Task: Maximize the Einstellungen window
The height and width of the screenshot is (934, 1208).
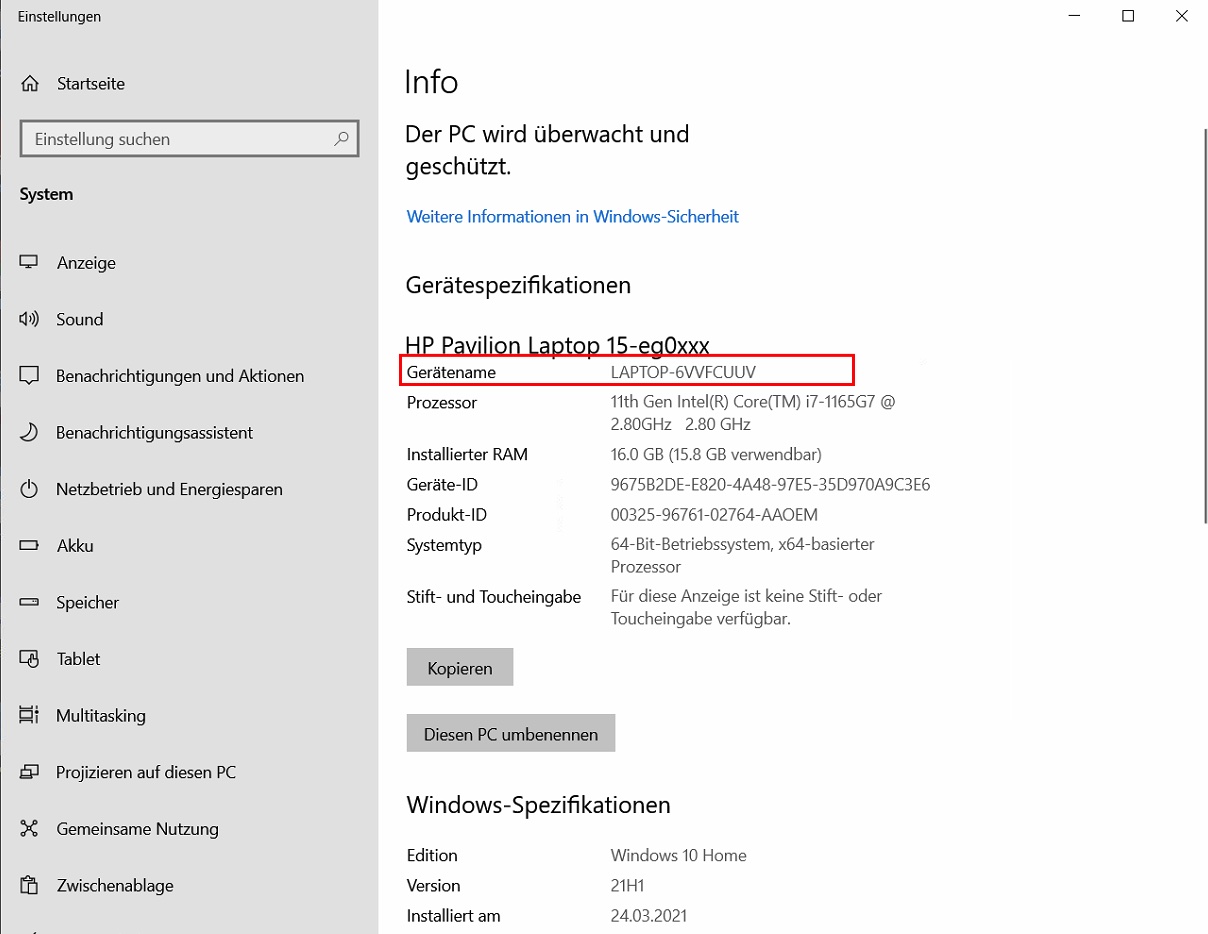Action: click(1128, 16)
